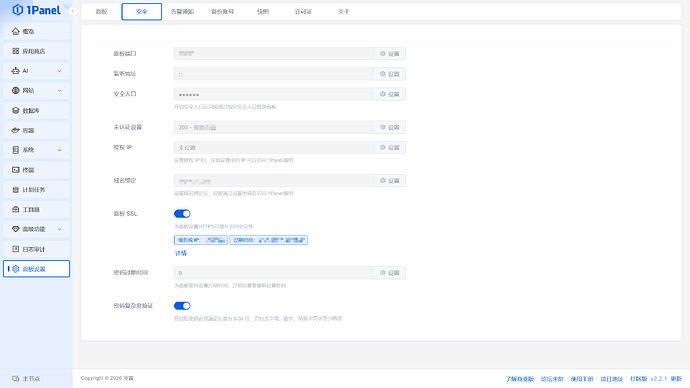Click the 监听地址 input field
690x388 pixels.
(274, 74)
